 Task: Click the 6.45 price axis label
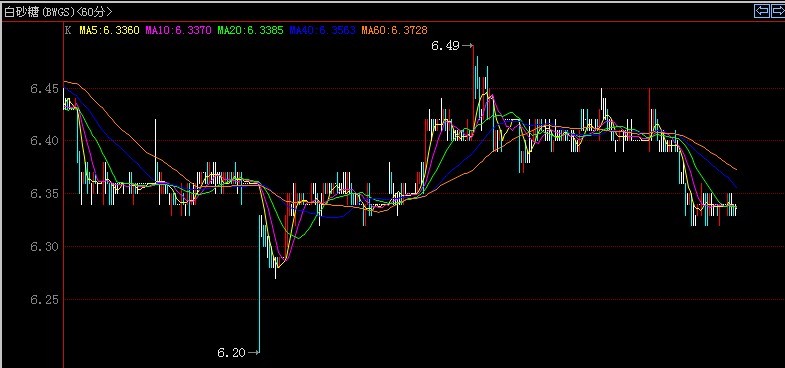coord(44,89)
